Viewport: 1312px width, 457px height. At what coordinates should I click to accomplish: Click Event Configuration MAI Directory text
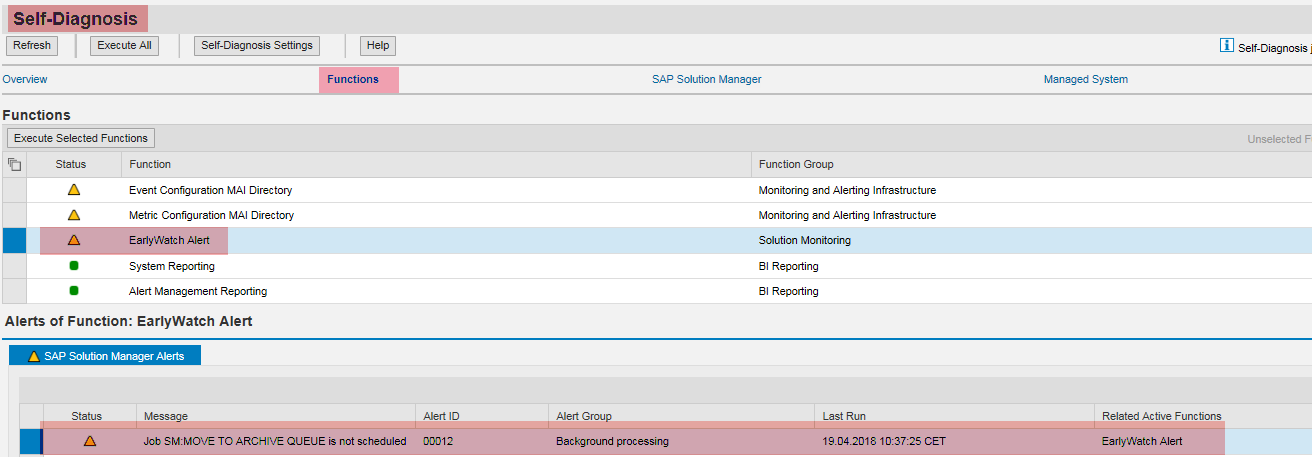pos(210,190)
